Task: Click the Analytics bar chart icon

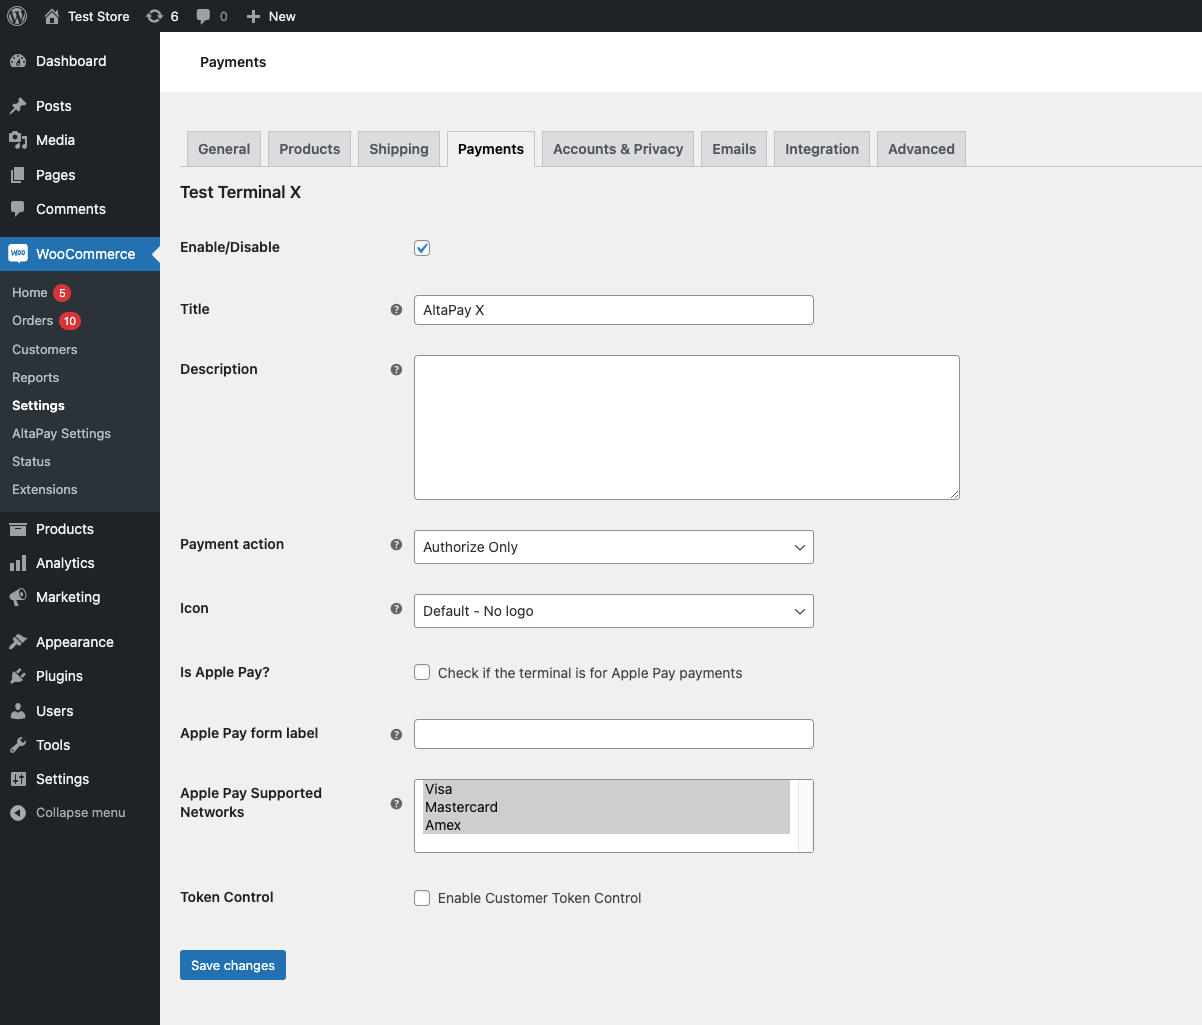Action: (x=18, y=563)
